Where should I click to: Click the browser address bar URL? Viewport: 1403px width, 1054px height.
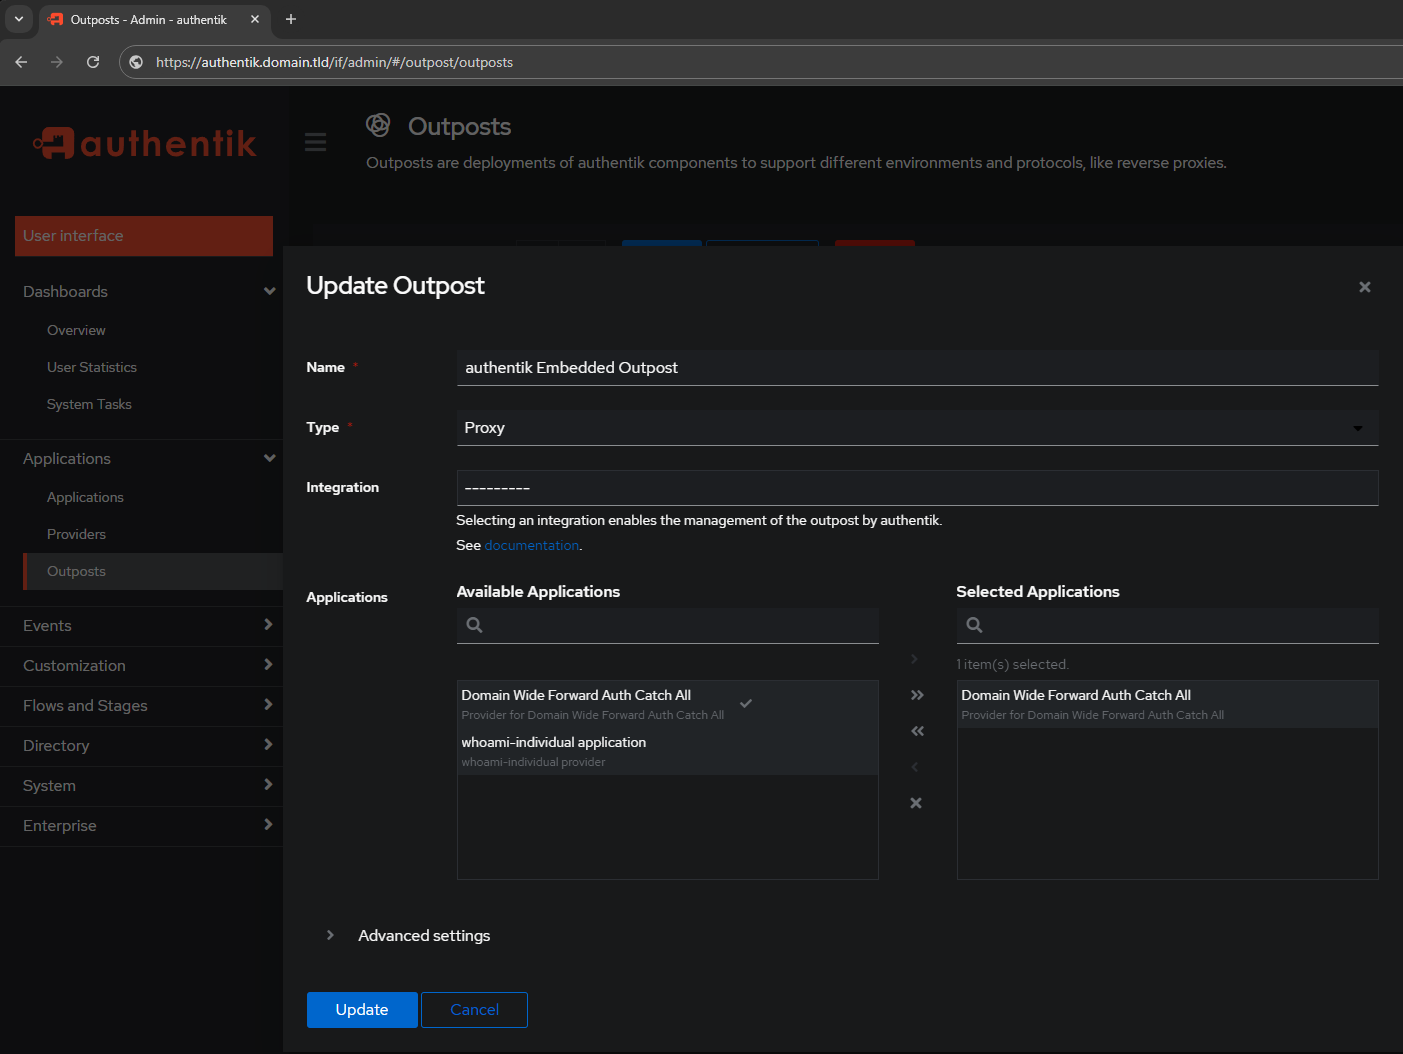click(x=334, y=62)
